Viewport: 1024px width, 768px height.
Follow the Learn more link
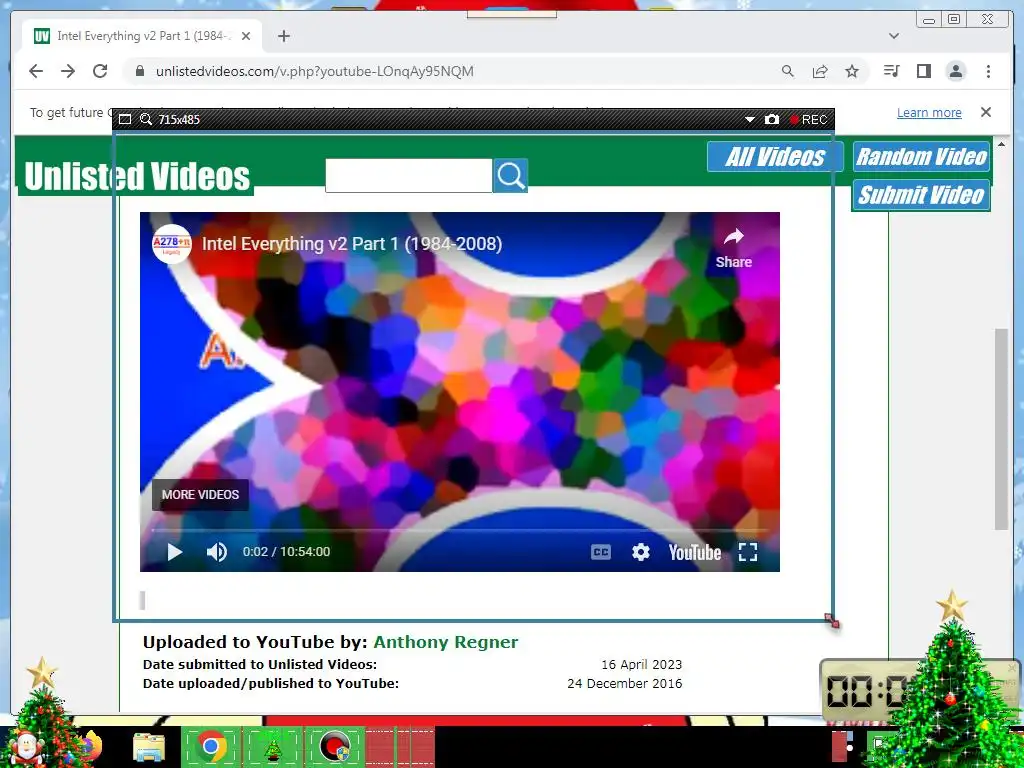[929, 112]
